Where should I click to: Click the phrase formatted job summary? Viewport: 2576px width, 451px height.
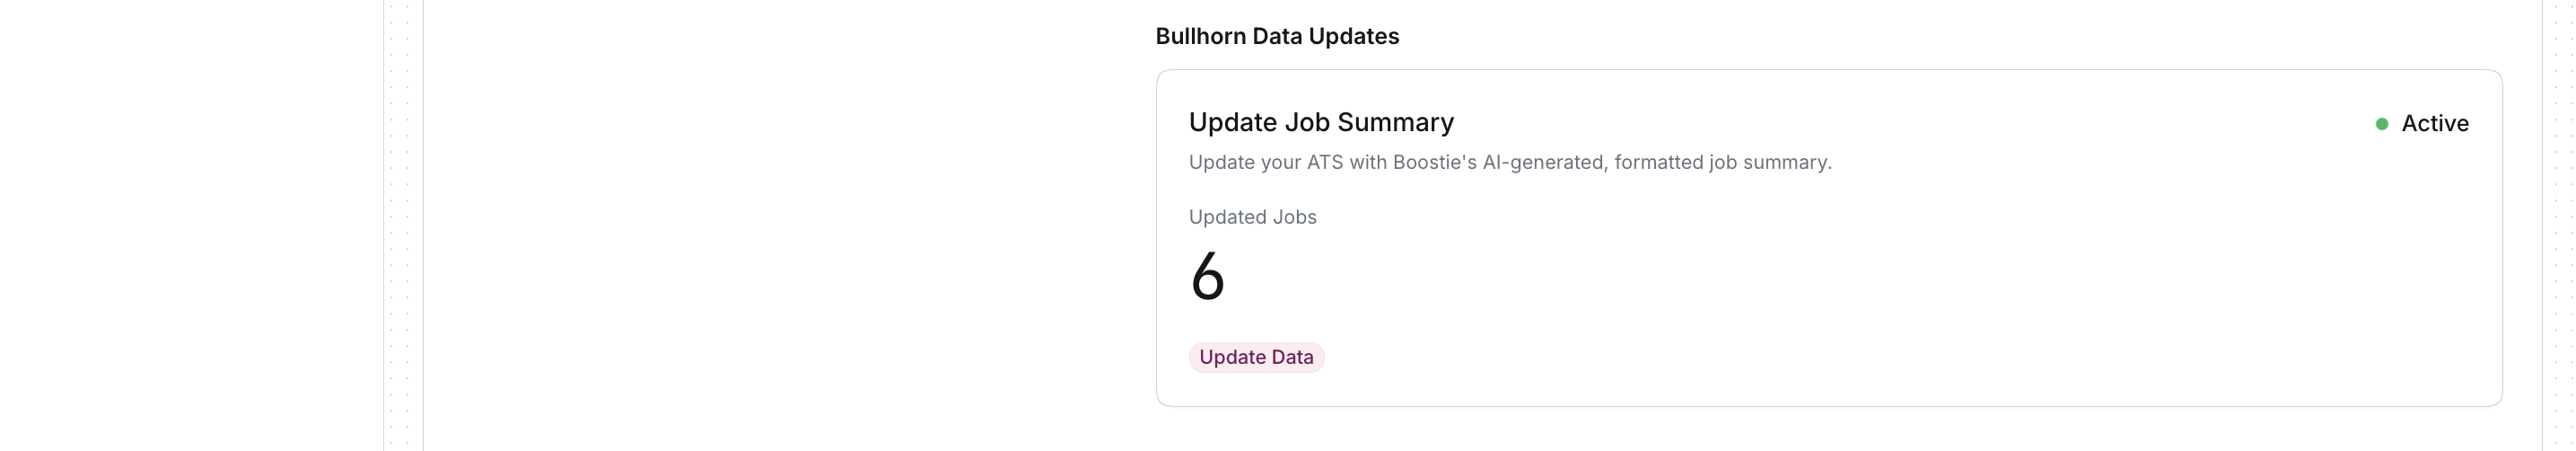(x=1722, y=162)
